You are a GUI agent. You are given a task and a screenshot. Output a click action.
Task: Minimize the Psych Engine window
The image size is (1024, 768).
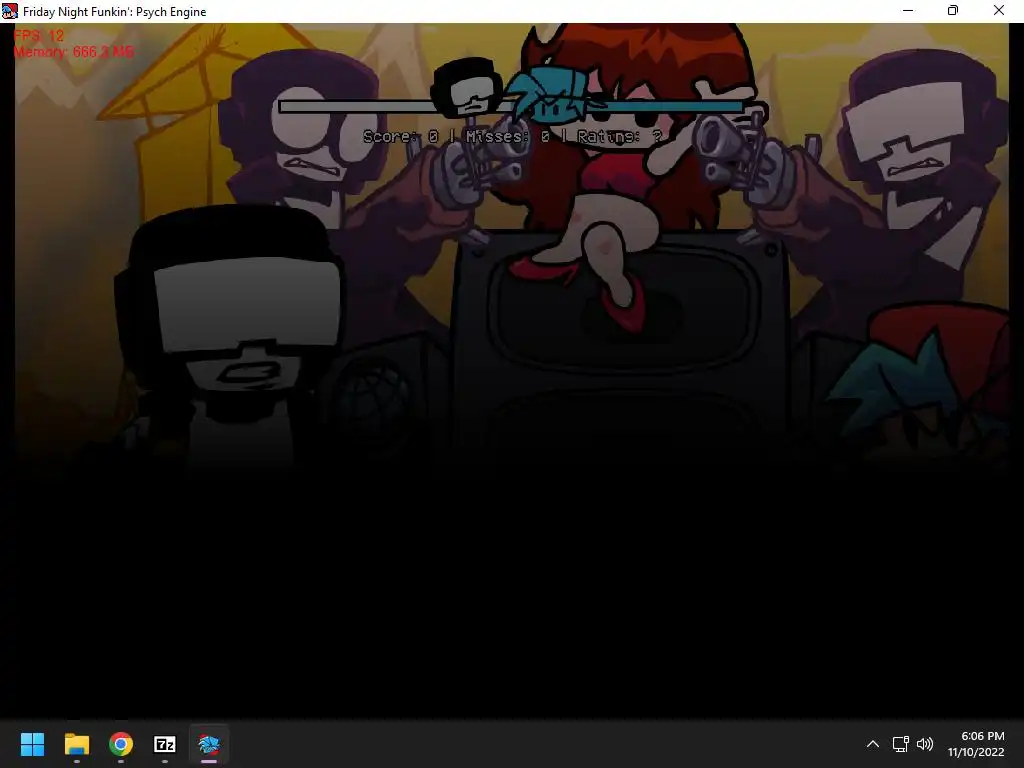(x=908, y=10)
